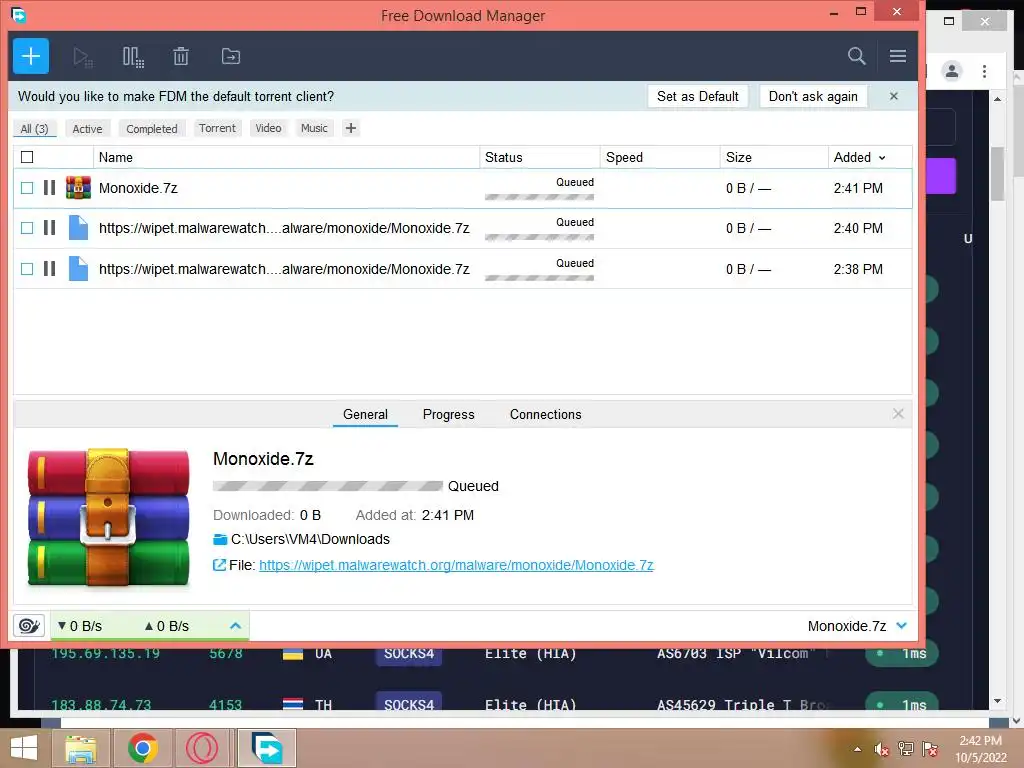
Task: Open browser three-dot menu behind FDM
Action: pos(984,71)
